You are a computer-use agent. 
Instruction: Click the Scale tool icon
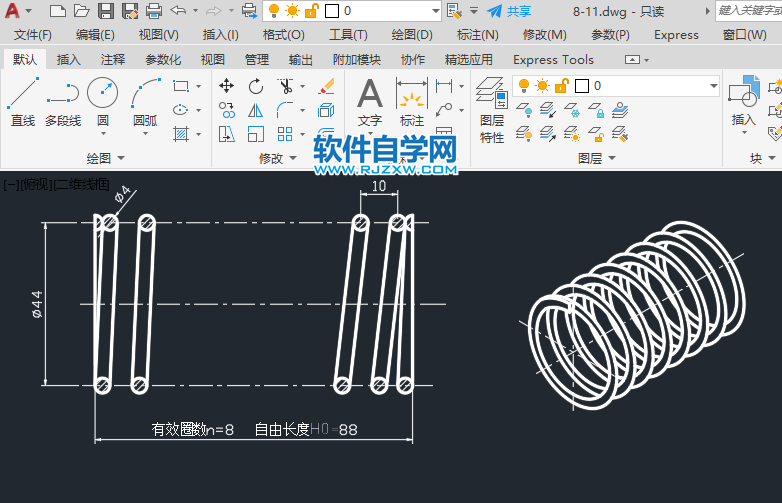click(x=256, y=134)
